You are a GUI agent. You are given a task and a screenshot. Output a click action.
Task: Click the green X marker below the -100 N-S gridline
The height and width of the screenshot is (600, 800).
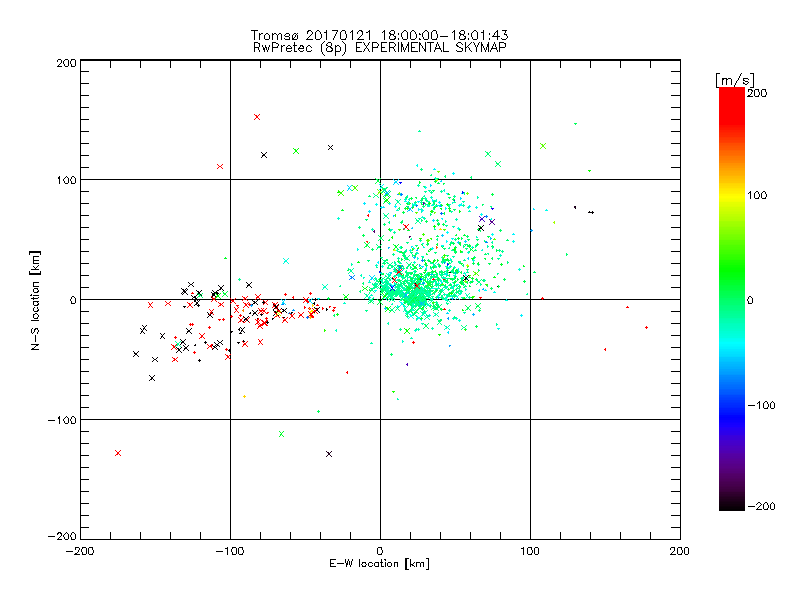pos(281,434)
